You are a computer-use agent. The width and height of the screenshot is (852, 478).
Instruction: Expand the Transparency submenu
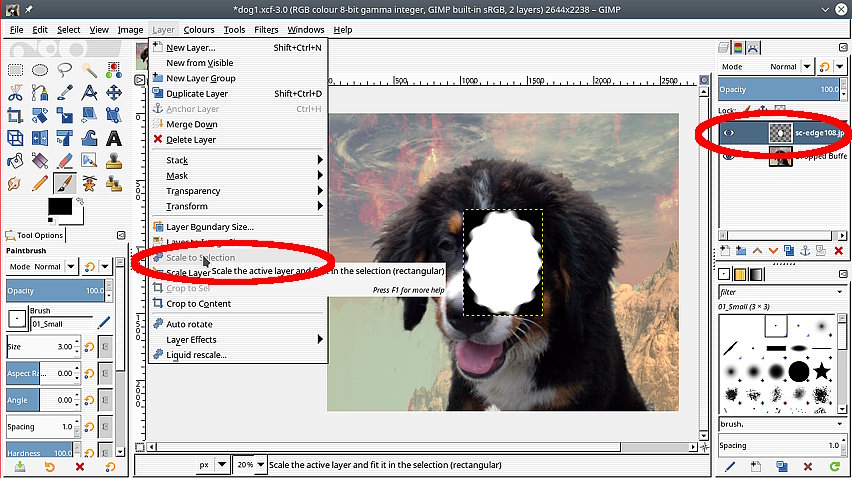238,191
